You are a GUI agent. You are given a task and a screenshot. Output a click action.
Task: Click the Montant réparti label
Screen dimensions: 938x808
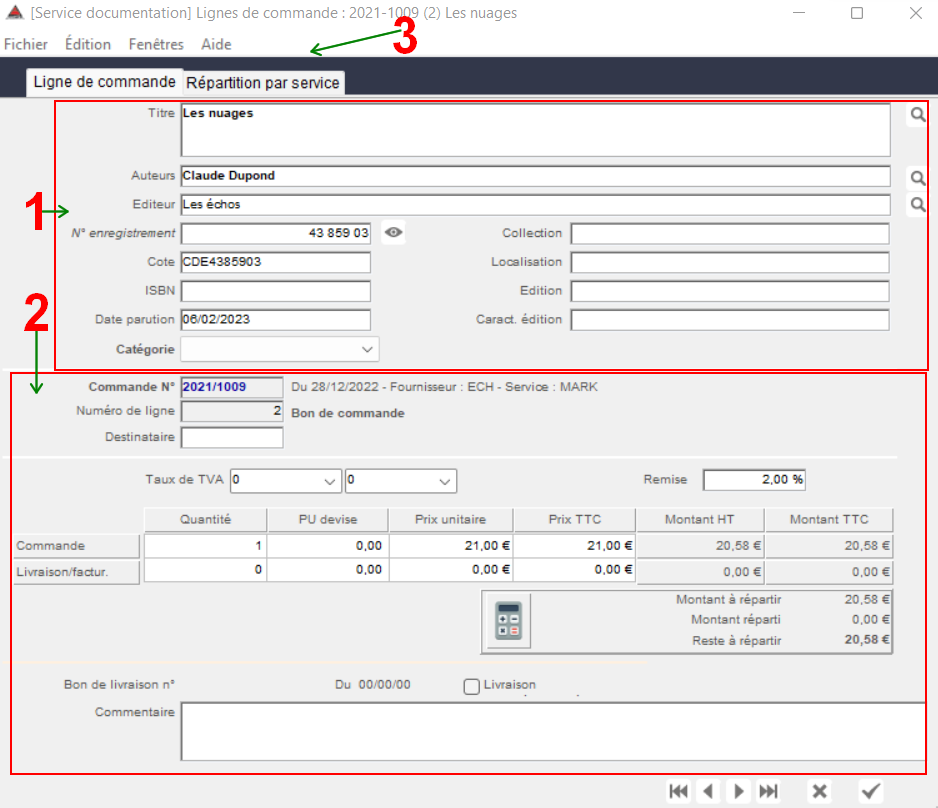click(x=736, y=620)
